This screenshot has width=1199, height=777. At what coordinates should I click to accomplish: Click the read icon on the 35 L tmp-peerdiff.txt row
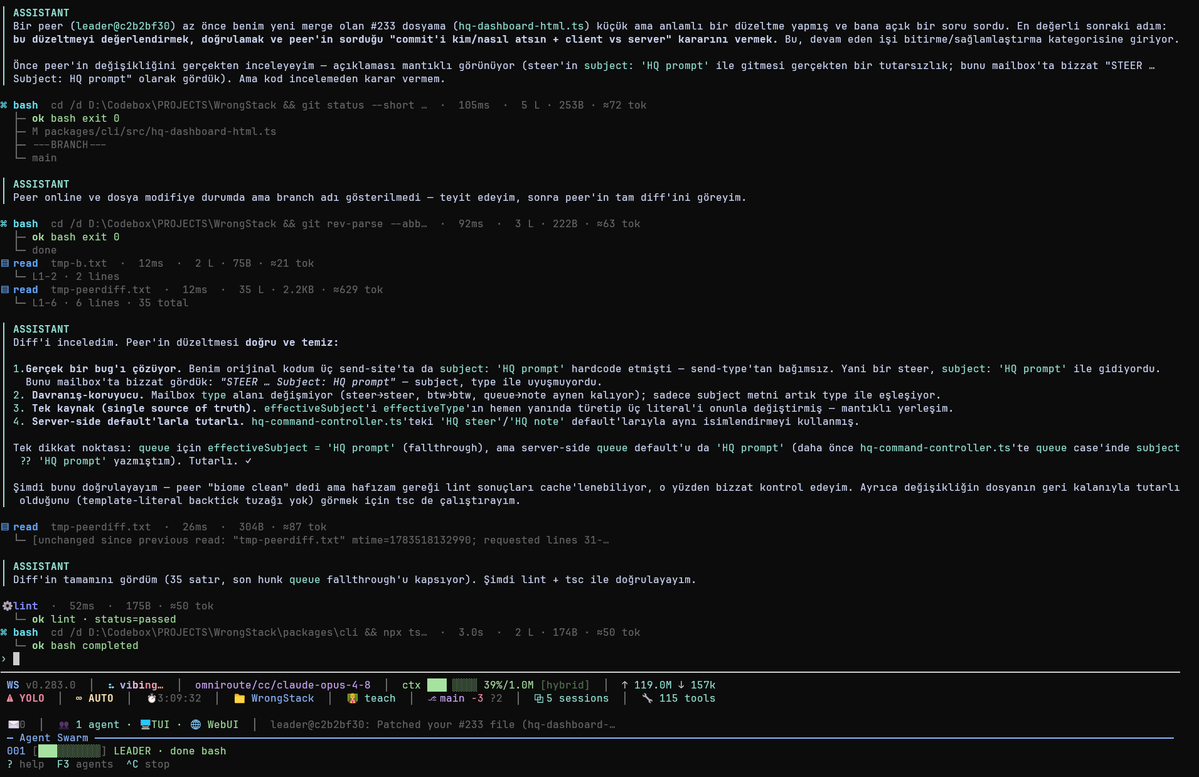click(x=5, y=290)
